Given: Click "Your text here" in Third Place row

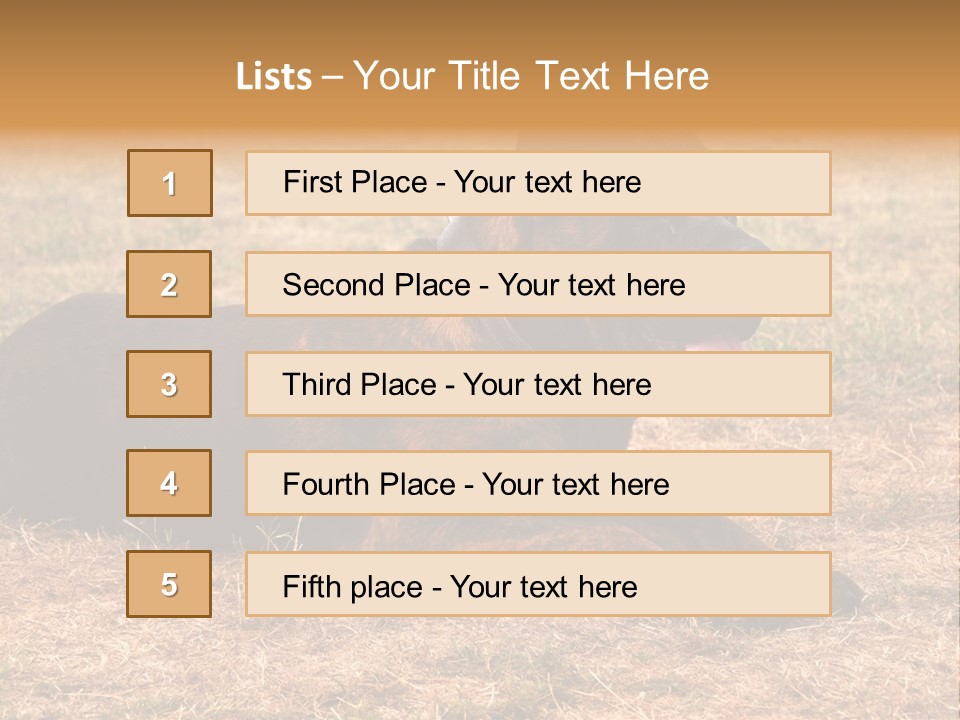Looking at the screenshot, I should [x=557, y=385].
